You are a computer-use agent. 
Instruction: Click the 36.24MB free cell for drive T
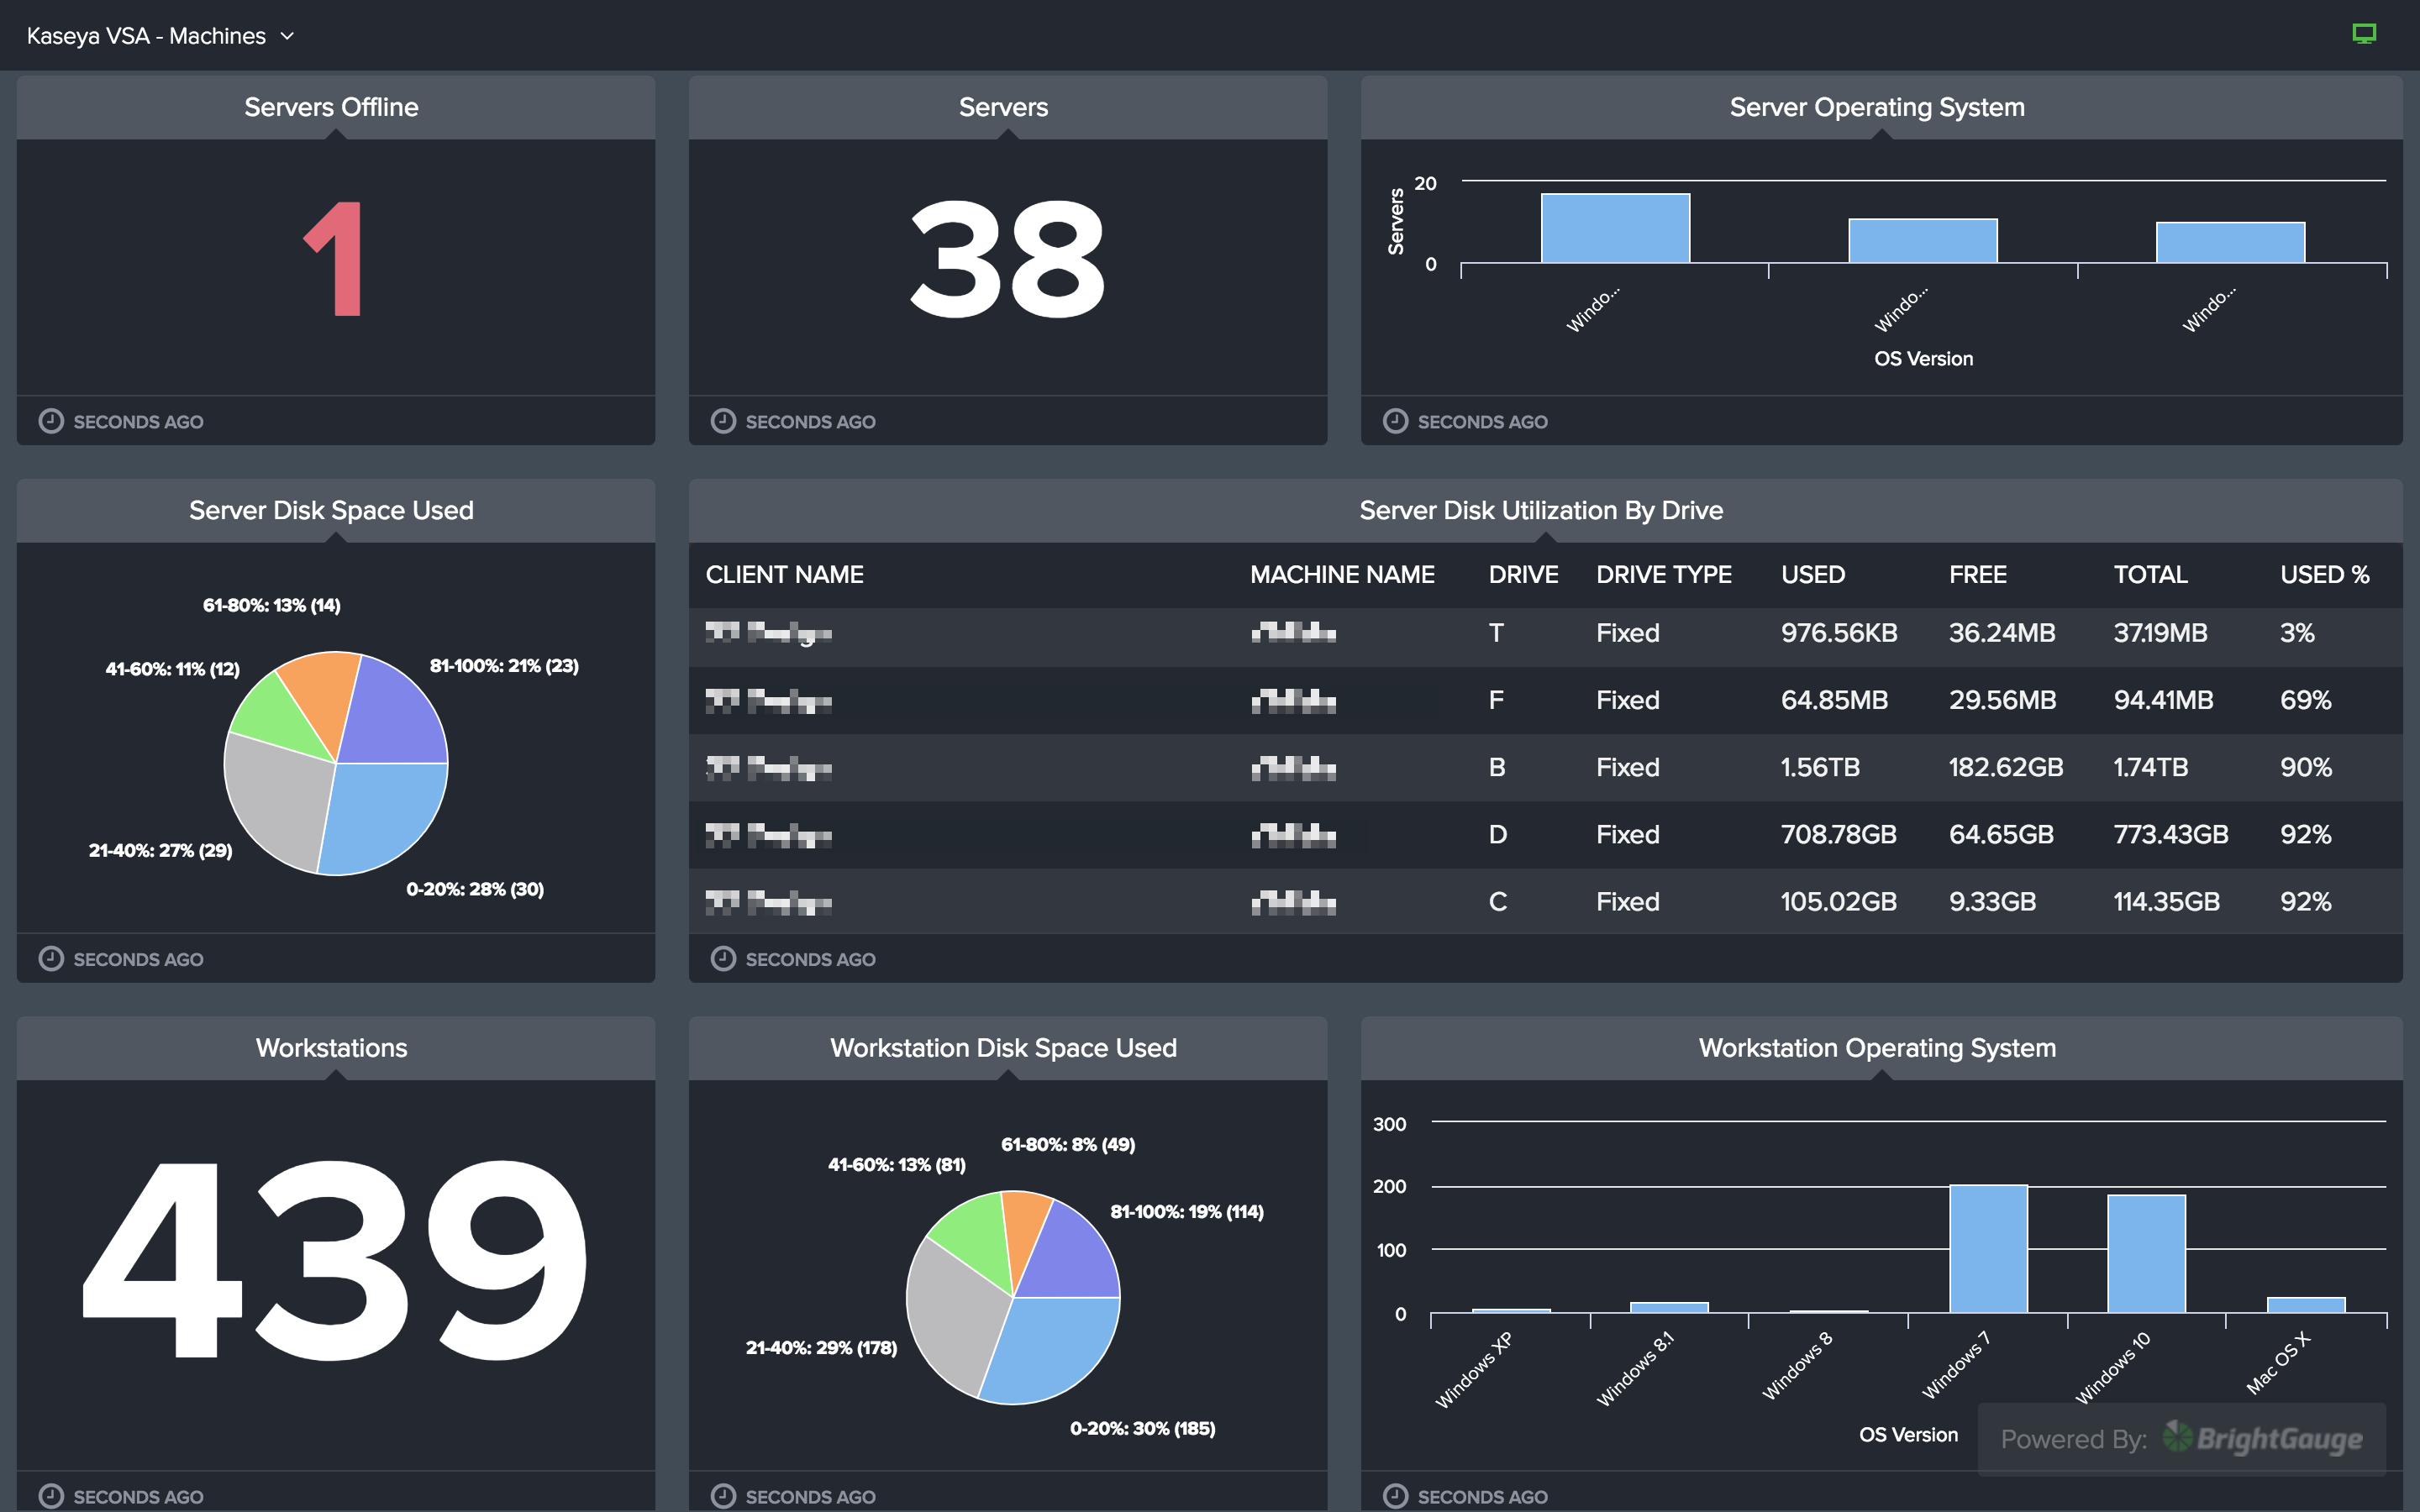[2001, 633]
